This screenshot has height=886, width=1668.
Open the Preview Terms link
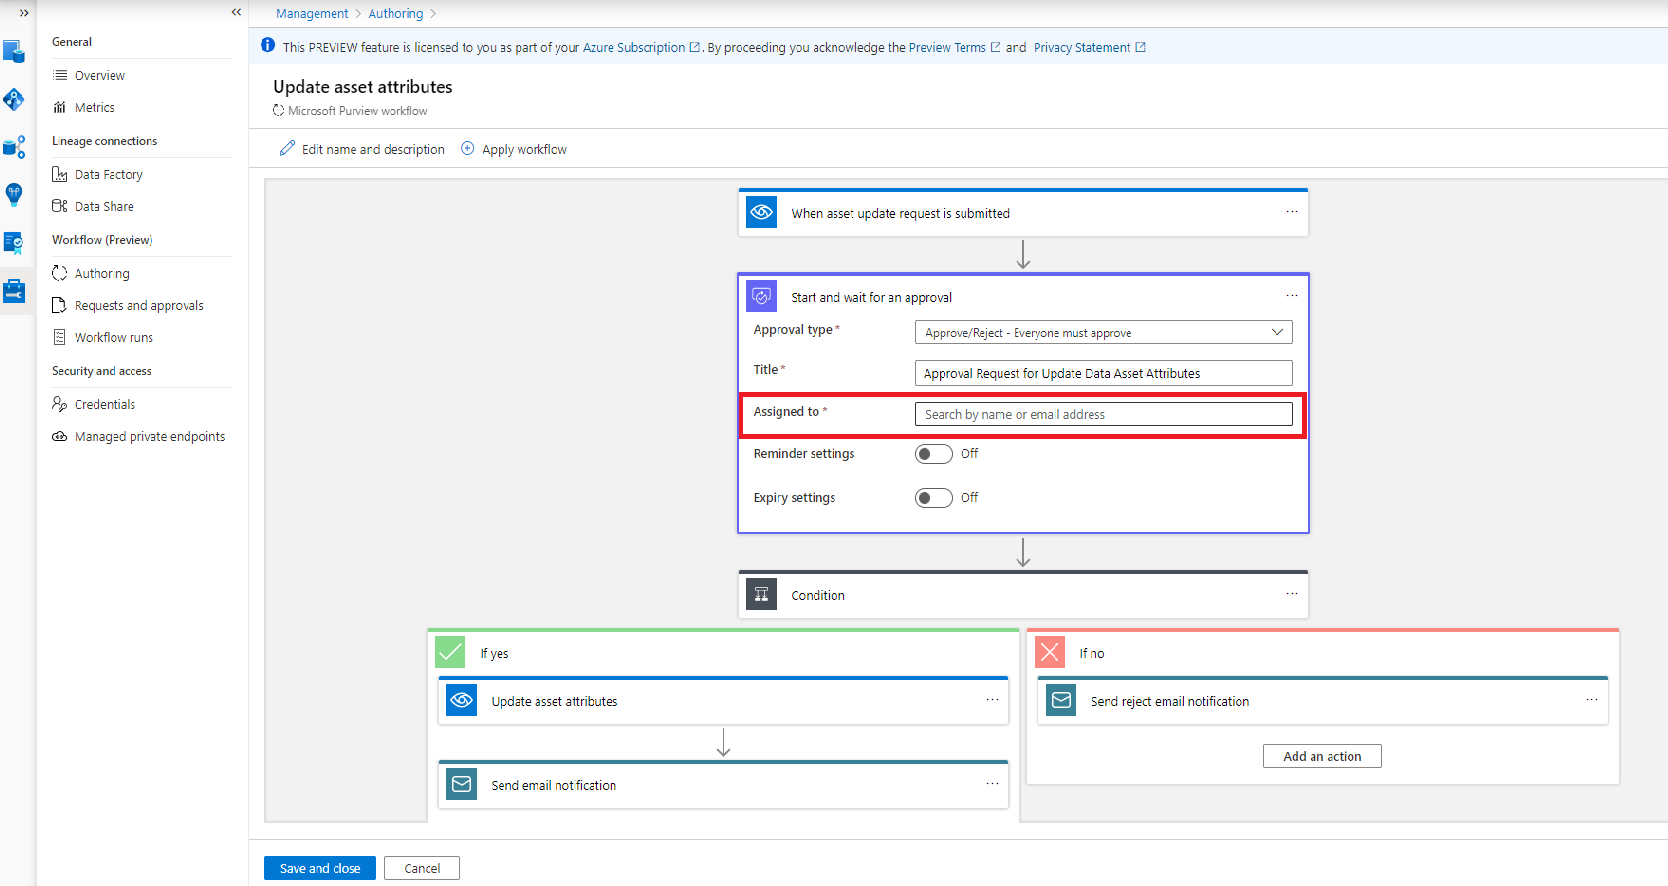[954, 47]
